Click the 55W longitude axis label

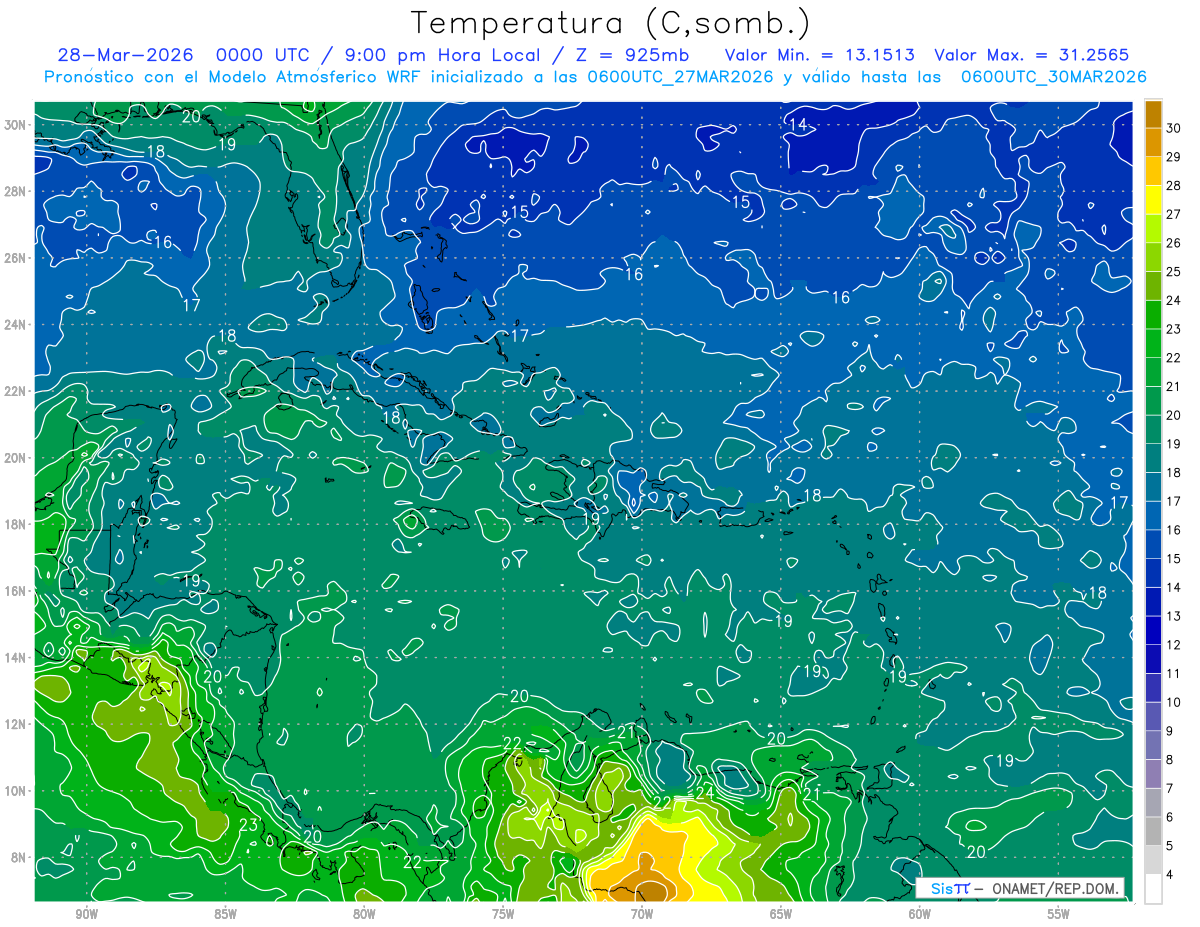point(1059,914)
